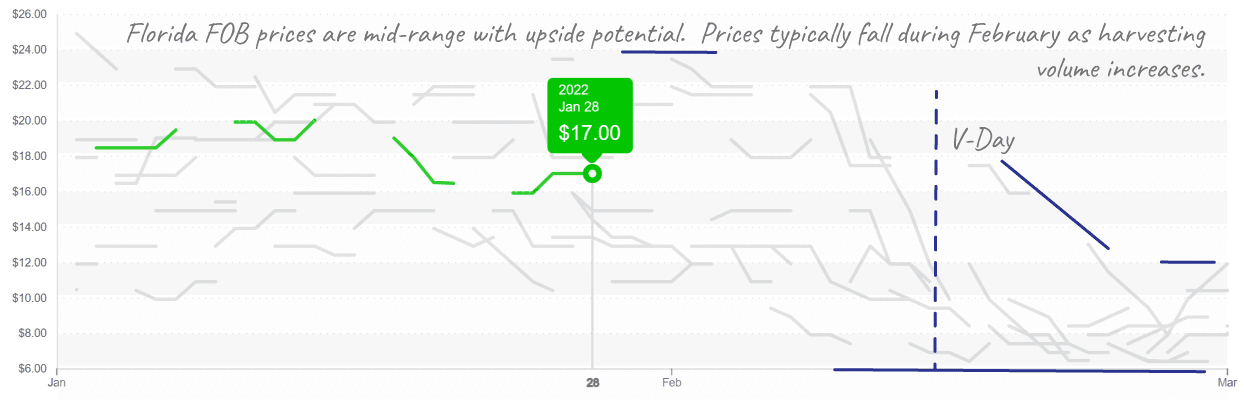This screenshot has width=1244, height=400.
Task: Click the green Jan 28 data point marker
Action: 592,173
